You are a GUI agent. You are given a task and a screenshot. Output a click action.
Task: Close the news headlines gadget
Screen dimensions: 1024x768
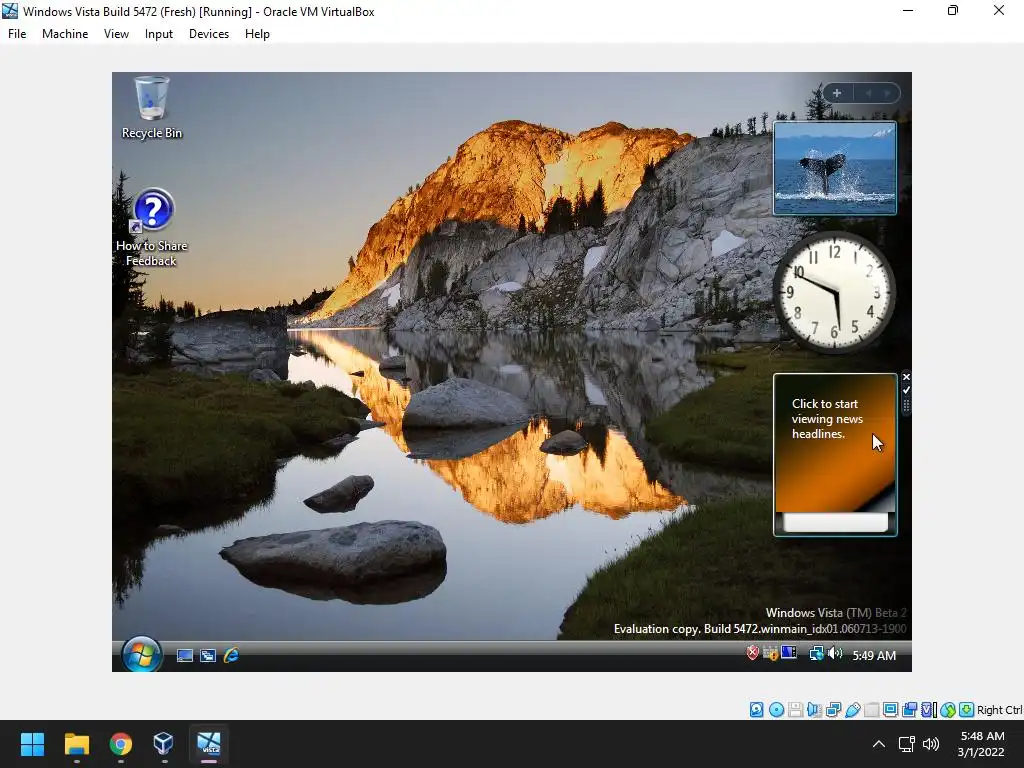[906, 377]
